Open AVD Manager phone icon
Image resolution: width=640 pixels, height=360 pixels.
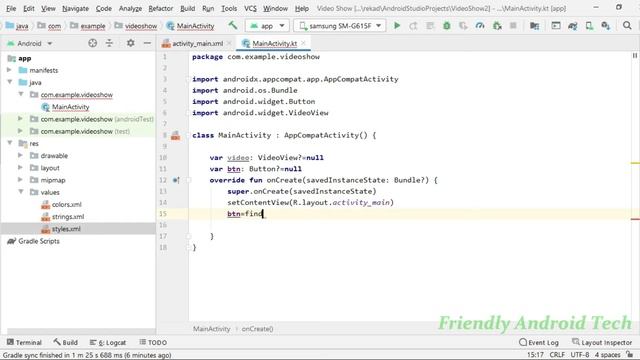[x=589, y=26]
